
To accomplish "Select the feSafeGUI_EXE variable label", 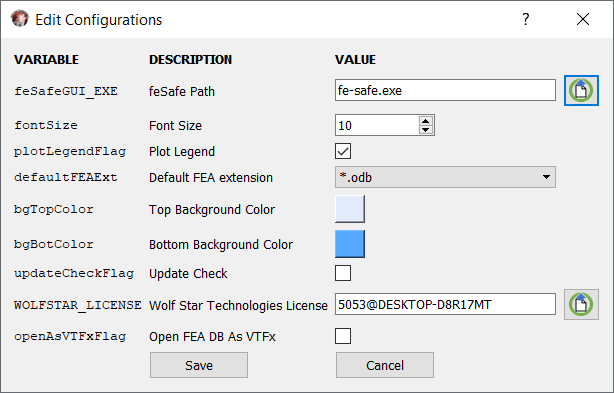I will pyautogui.click(x=66, y=91).
